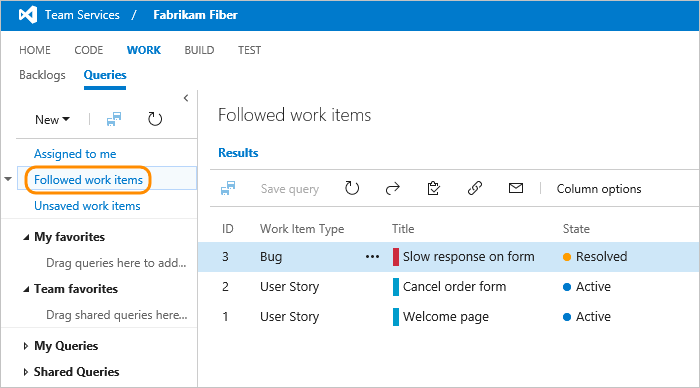Open Unsaved work items query

point(87,206)
